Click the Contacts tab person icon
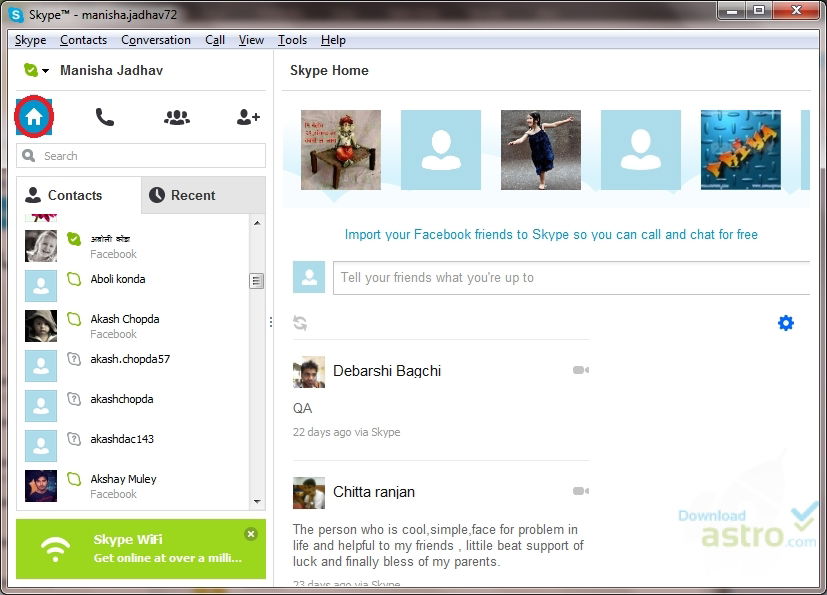 click(33, 195)
